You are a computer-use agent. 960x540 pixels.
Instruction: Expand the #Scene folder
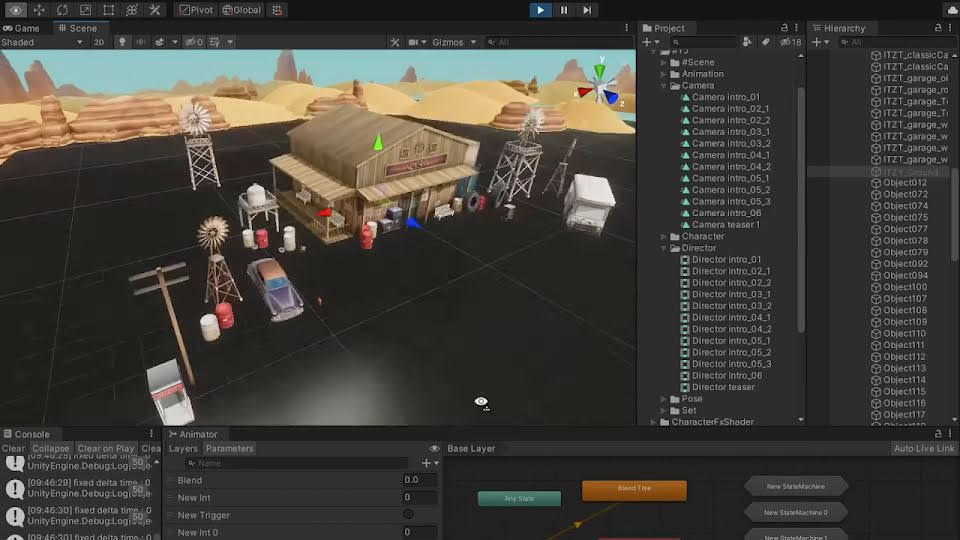pos(664,62)
